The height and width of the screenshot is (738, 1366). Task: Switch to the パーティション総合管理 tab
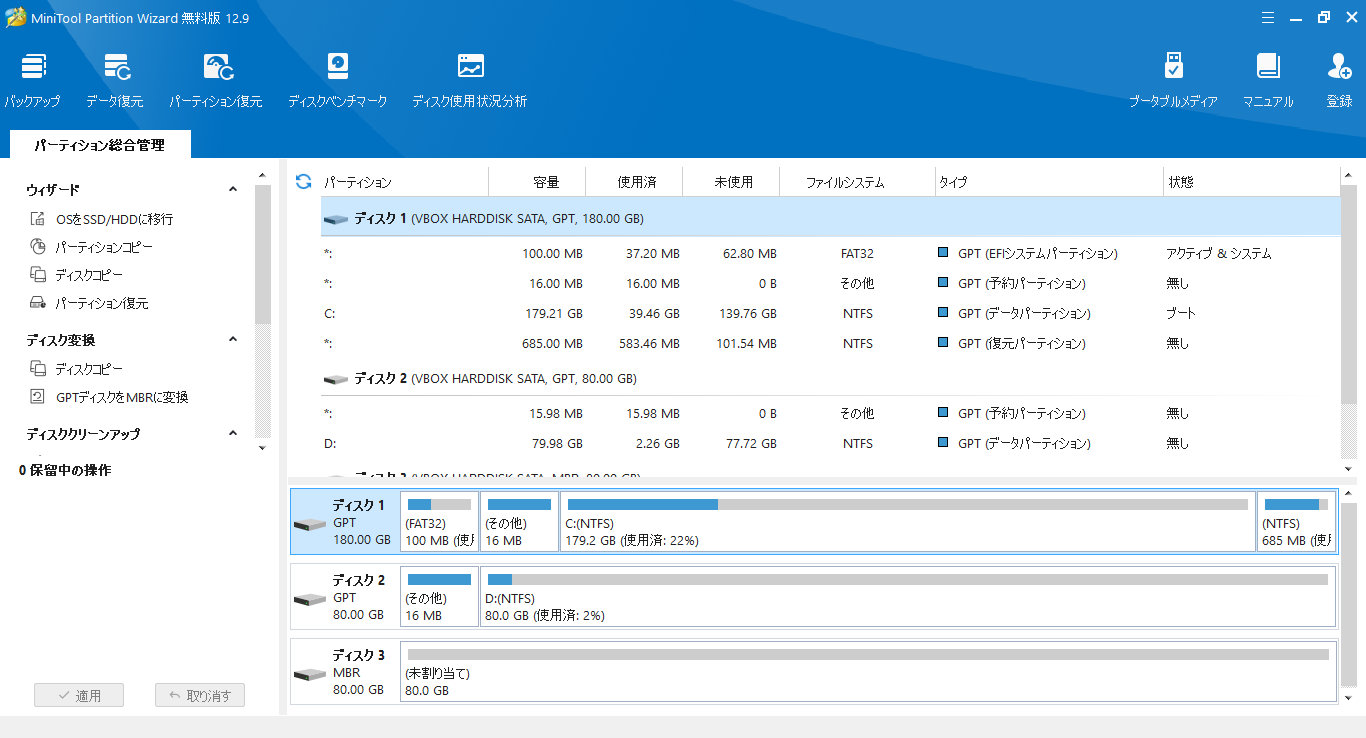(x=98, y=144)
